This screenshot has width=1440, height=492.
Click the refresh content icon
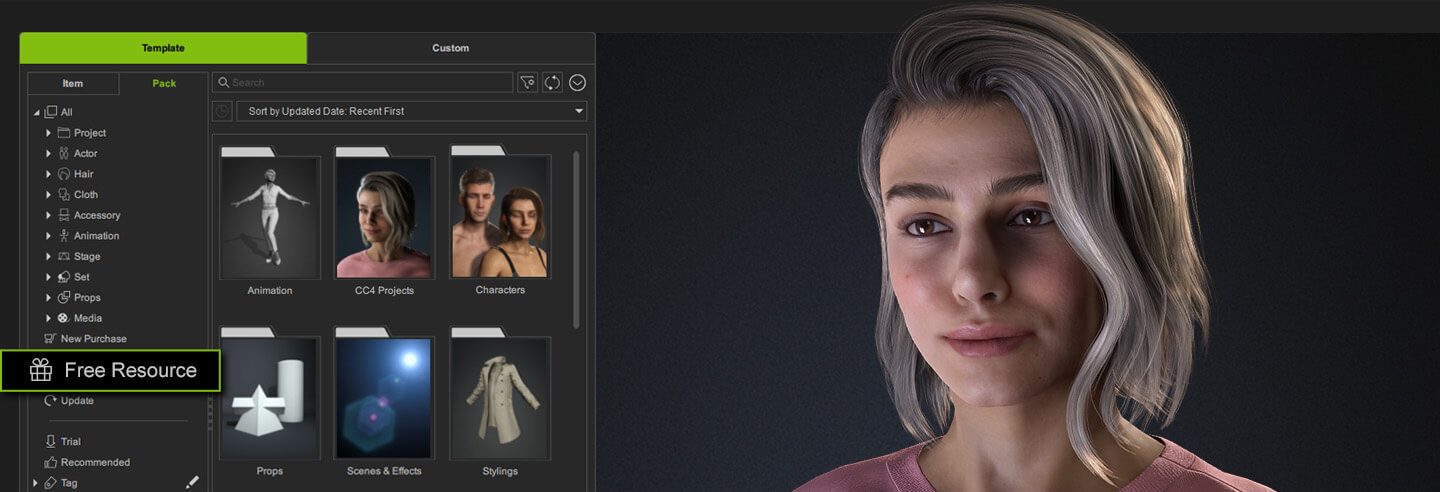tap(552, 83)
